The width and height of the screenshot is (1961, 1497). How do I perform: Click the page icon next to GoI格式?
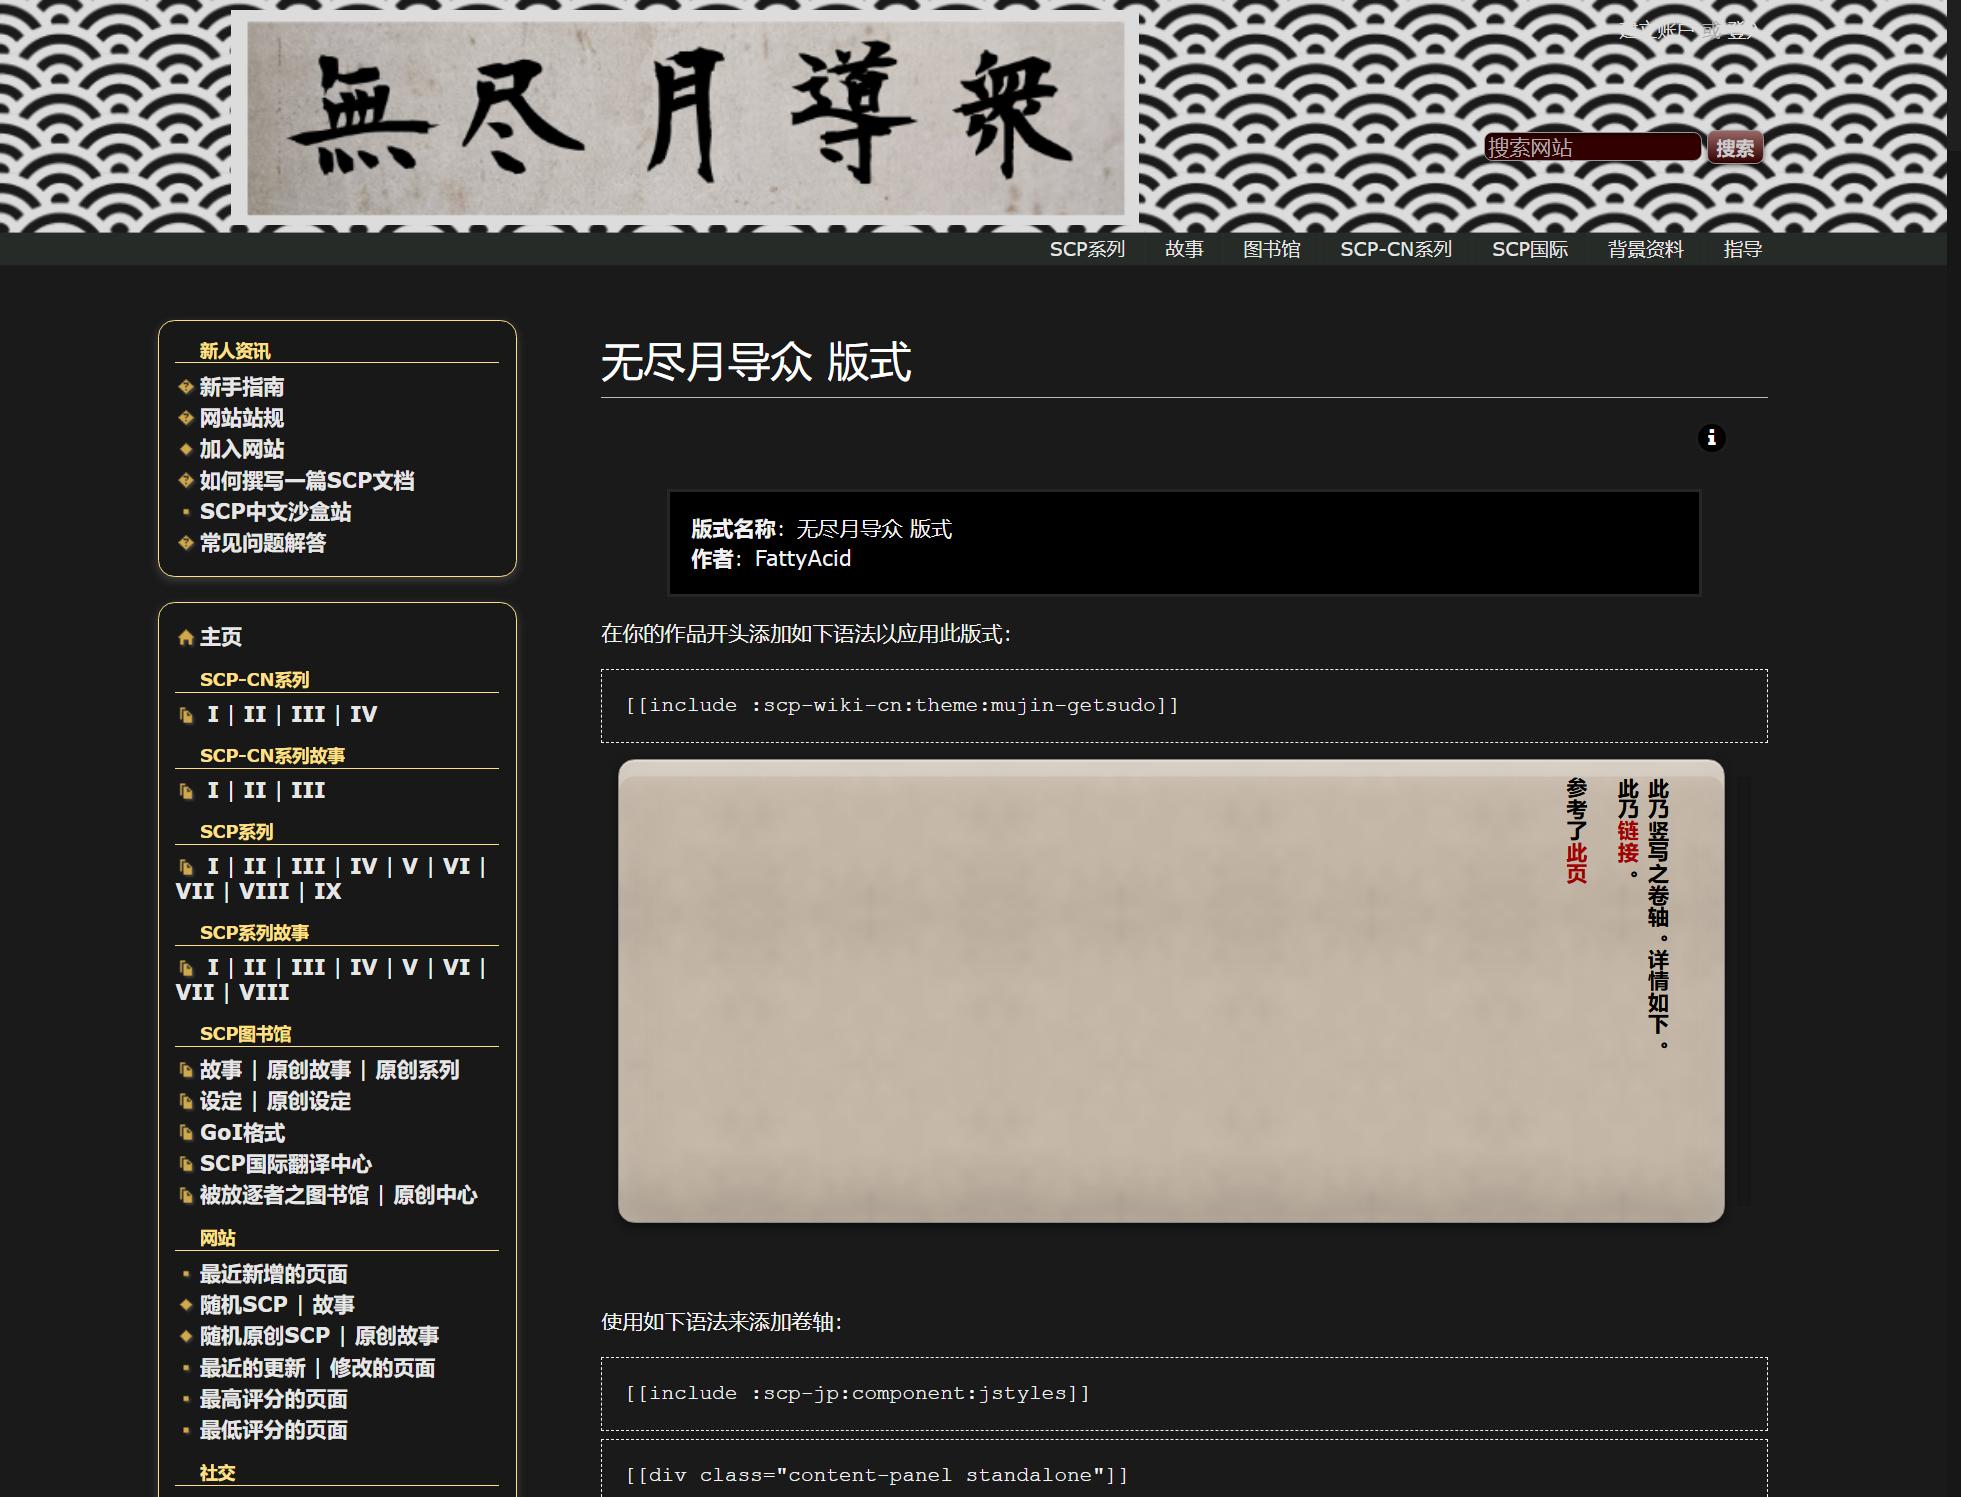pyautogui.click(x=186, y=1133)
